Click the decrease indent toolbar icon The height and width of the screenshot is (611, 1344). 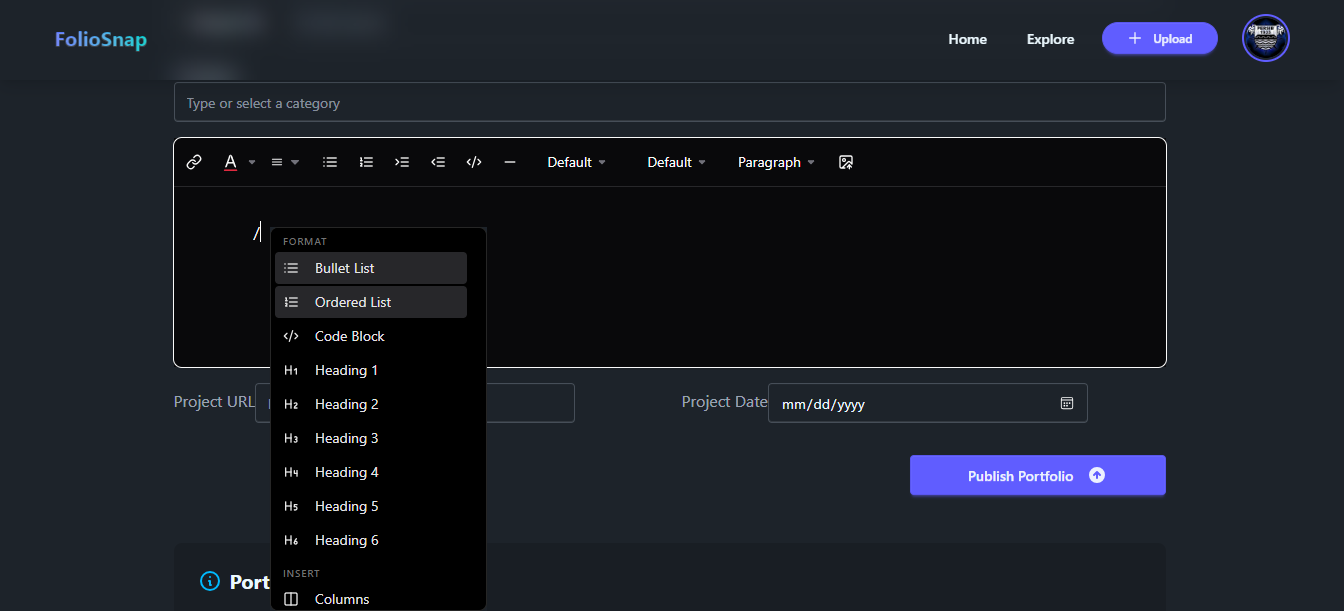438,162
